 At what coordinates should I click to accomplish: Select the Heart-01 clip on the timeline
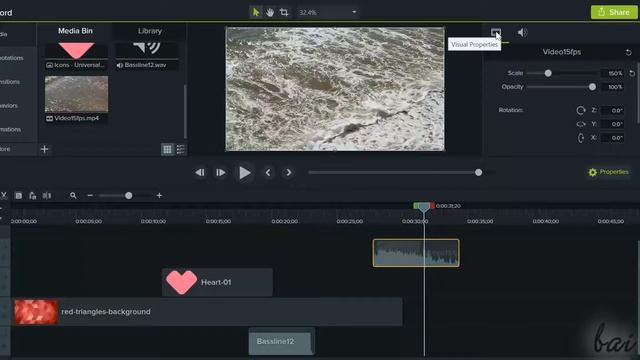tap(218, 282)
